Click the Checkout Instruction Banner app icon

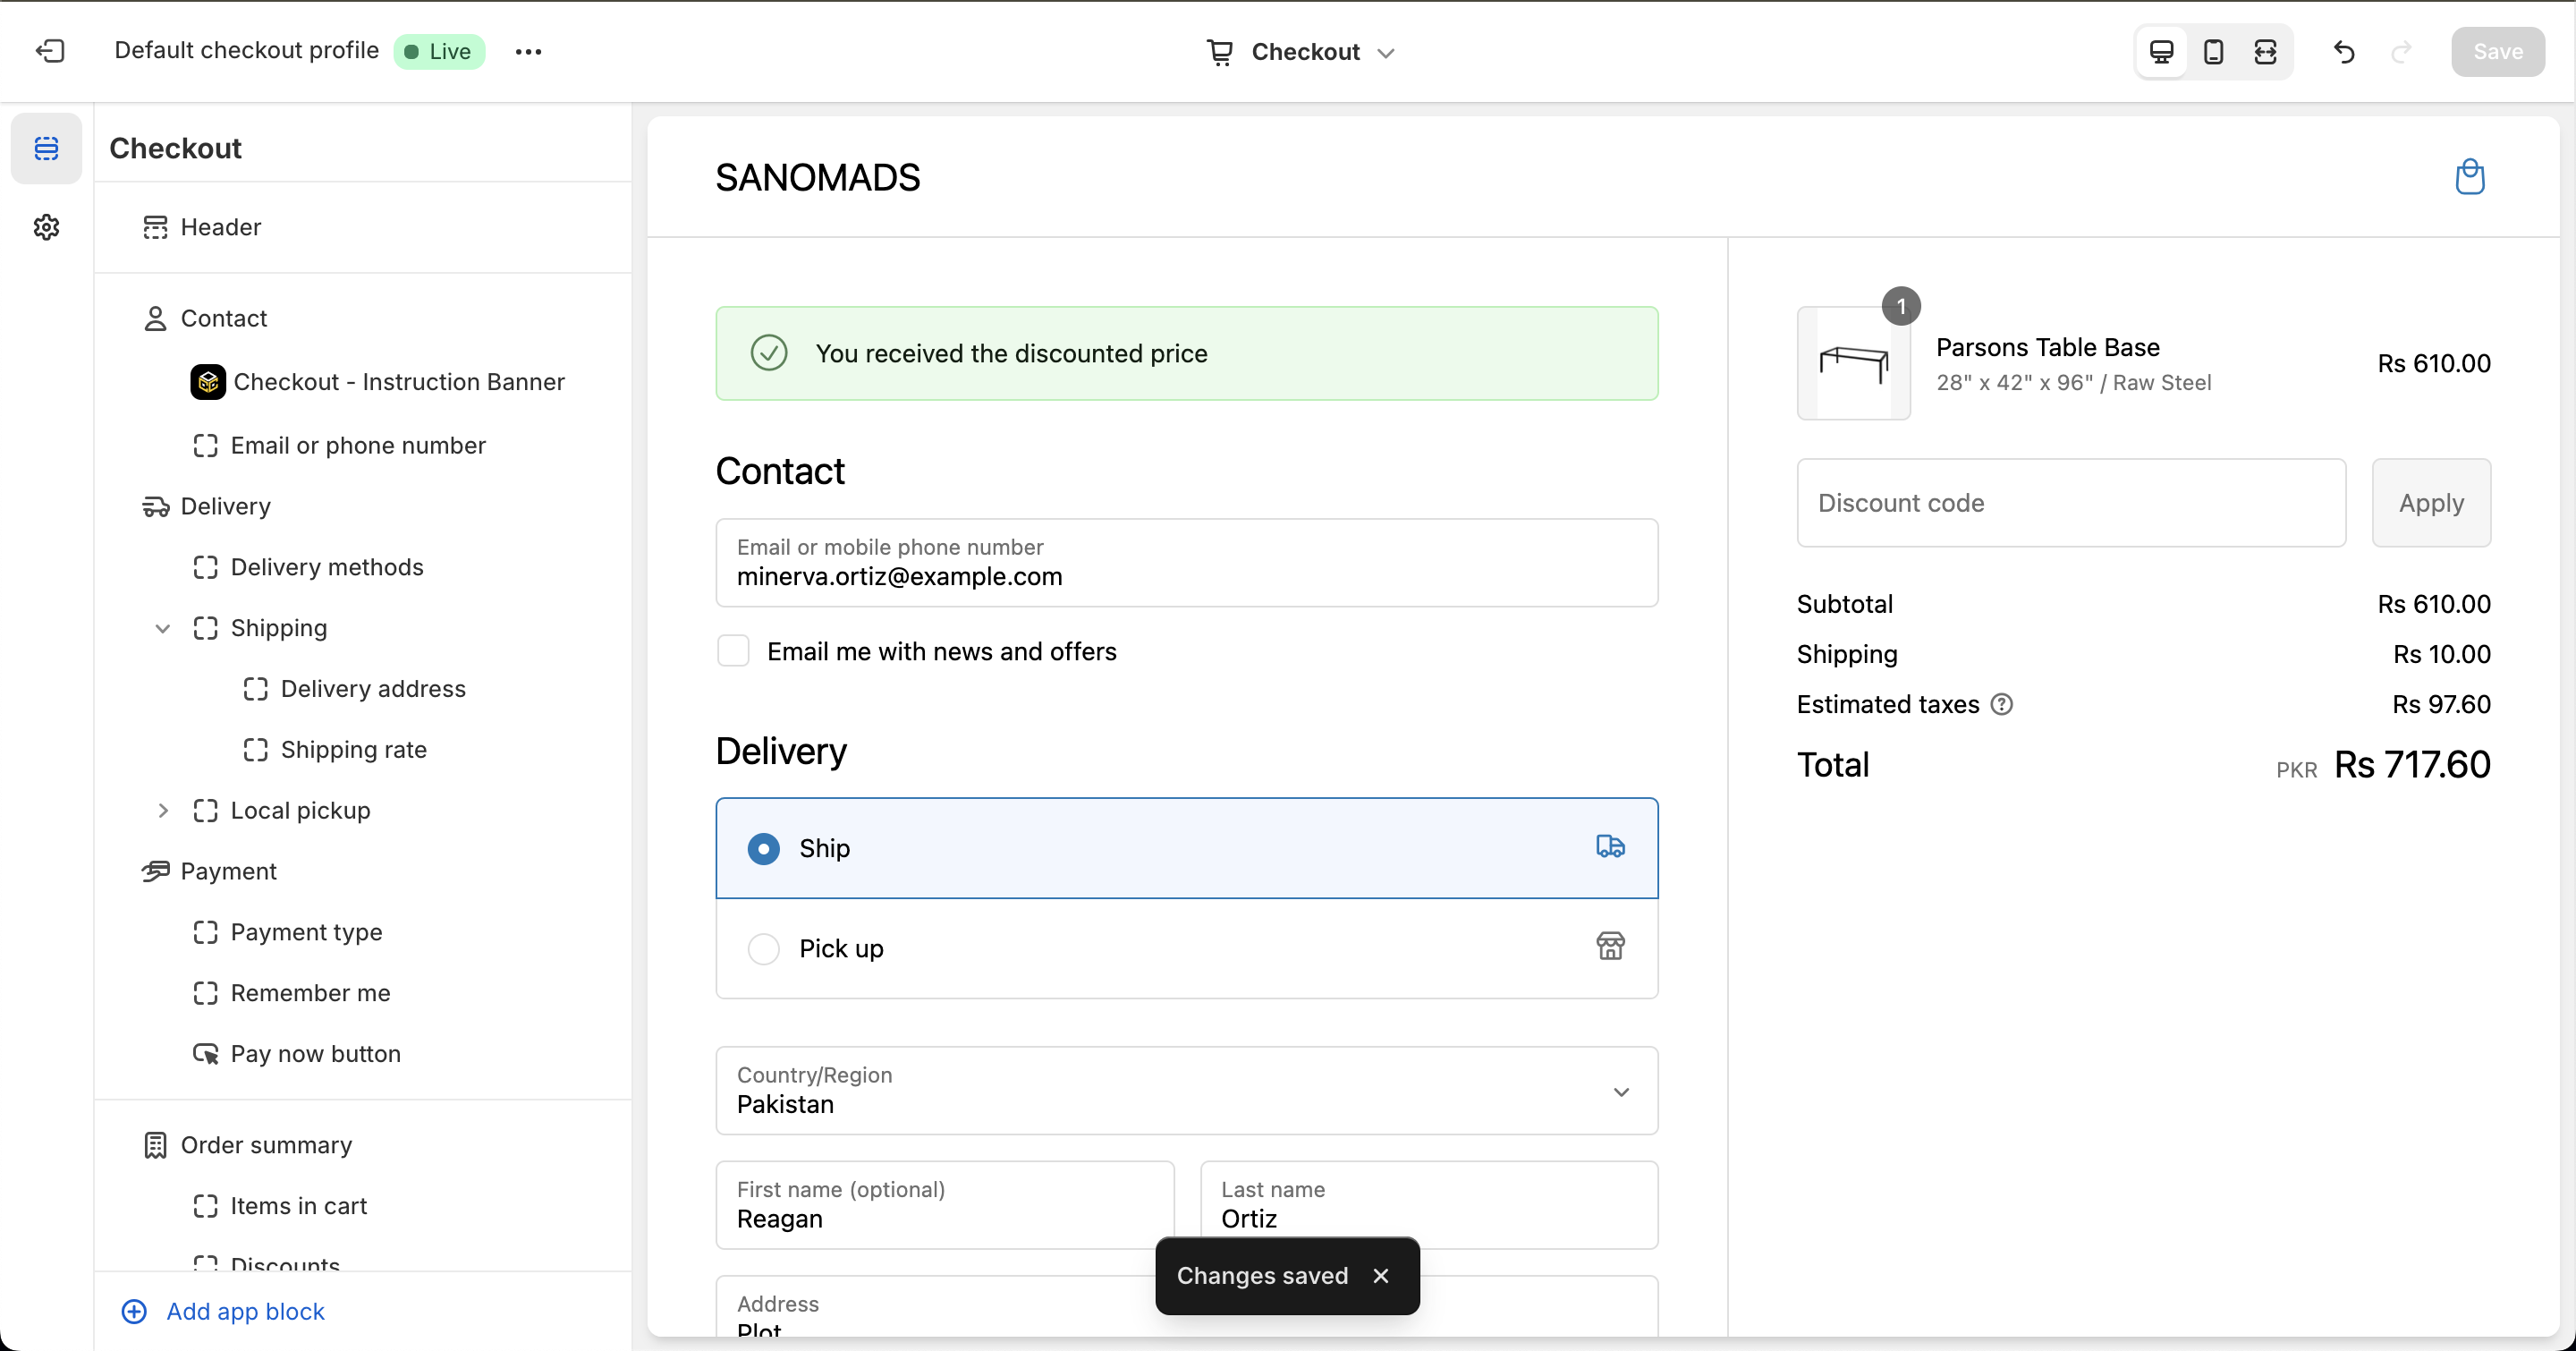(208, 382)
